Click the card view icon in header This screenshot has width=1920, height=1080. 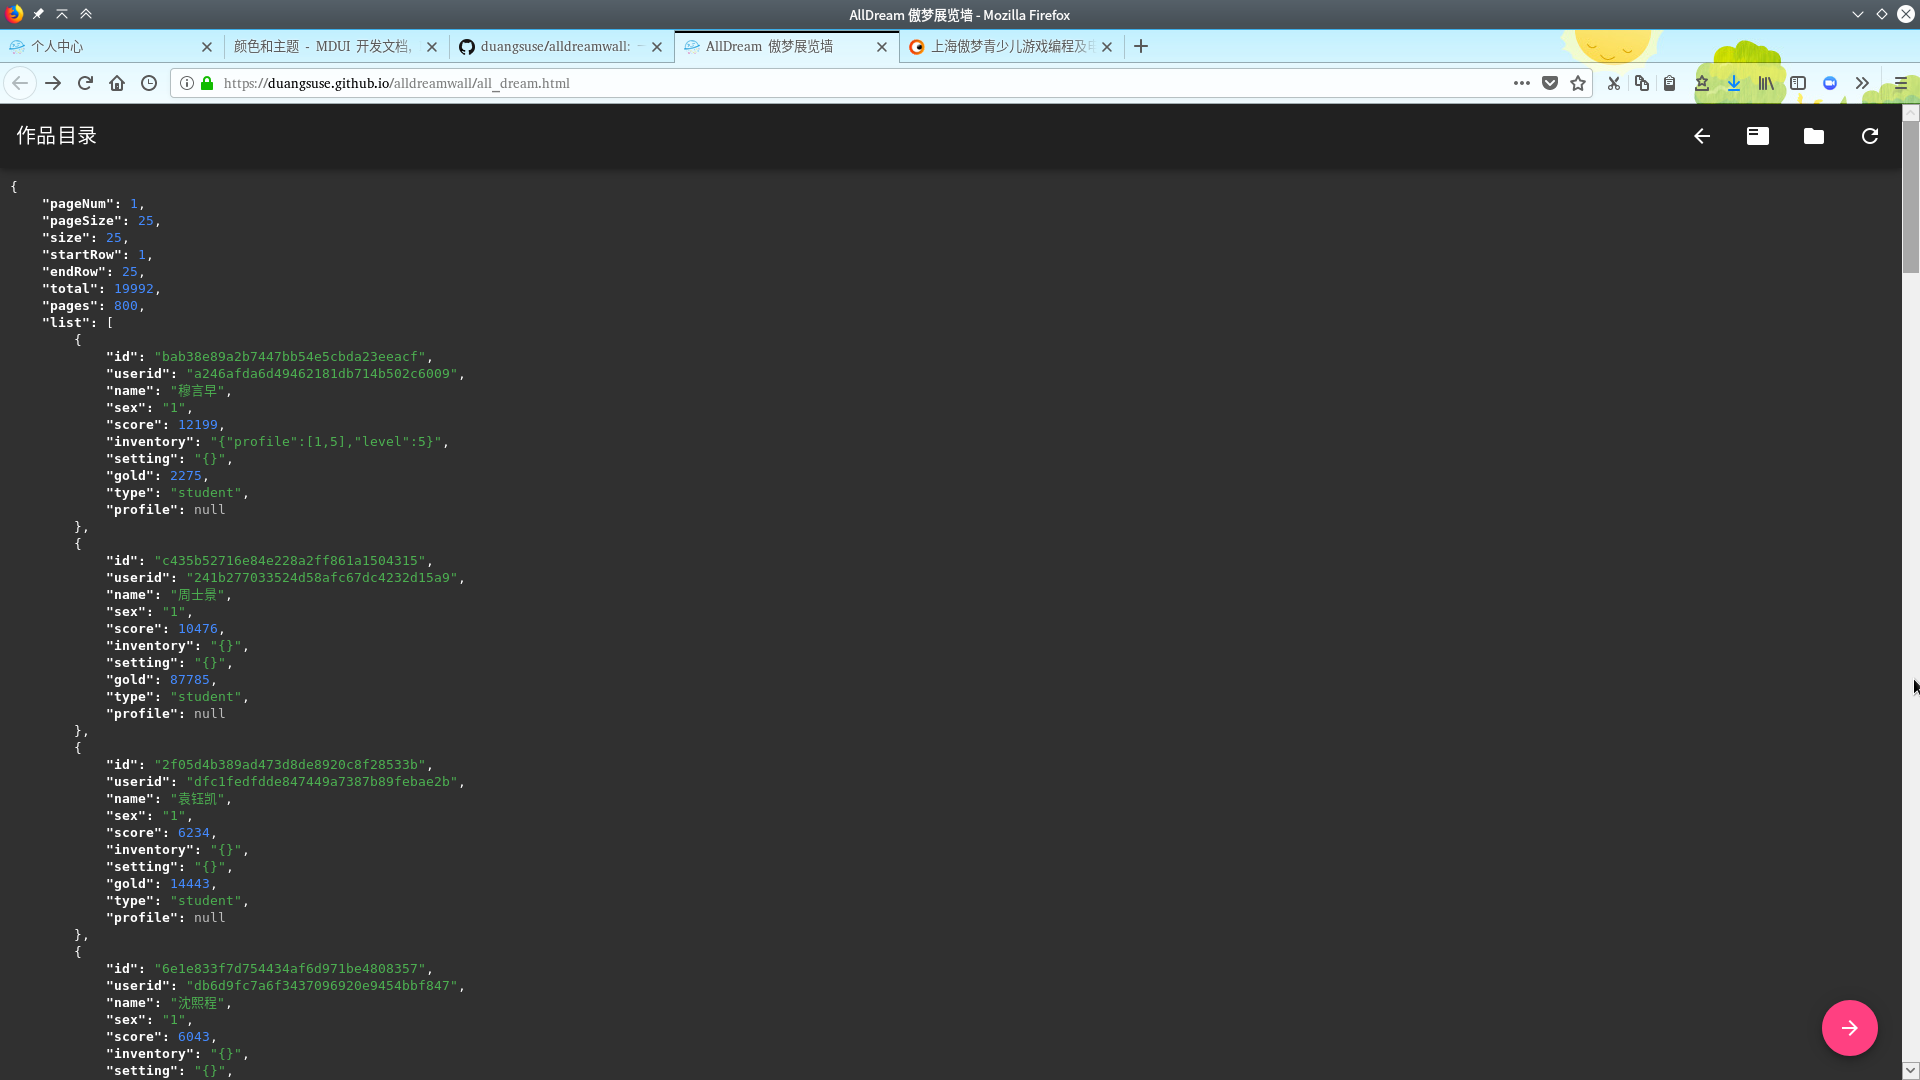1758,136
